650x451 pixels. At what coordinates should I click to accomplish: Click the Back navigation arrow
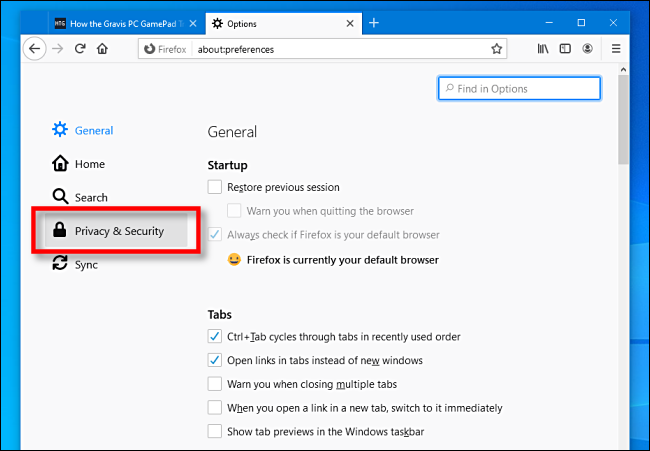point(35,48)
